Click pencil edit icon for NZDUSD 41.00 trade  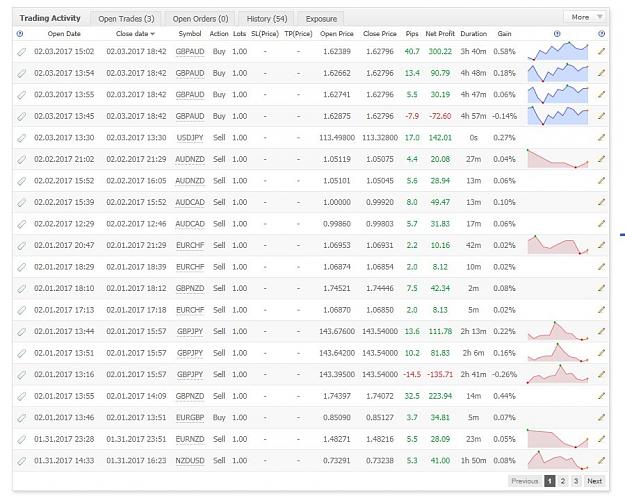pyautogui.click(x=601, y=461)
